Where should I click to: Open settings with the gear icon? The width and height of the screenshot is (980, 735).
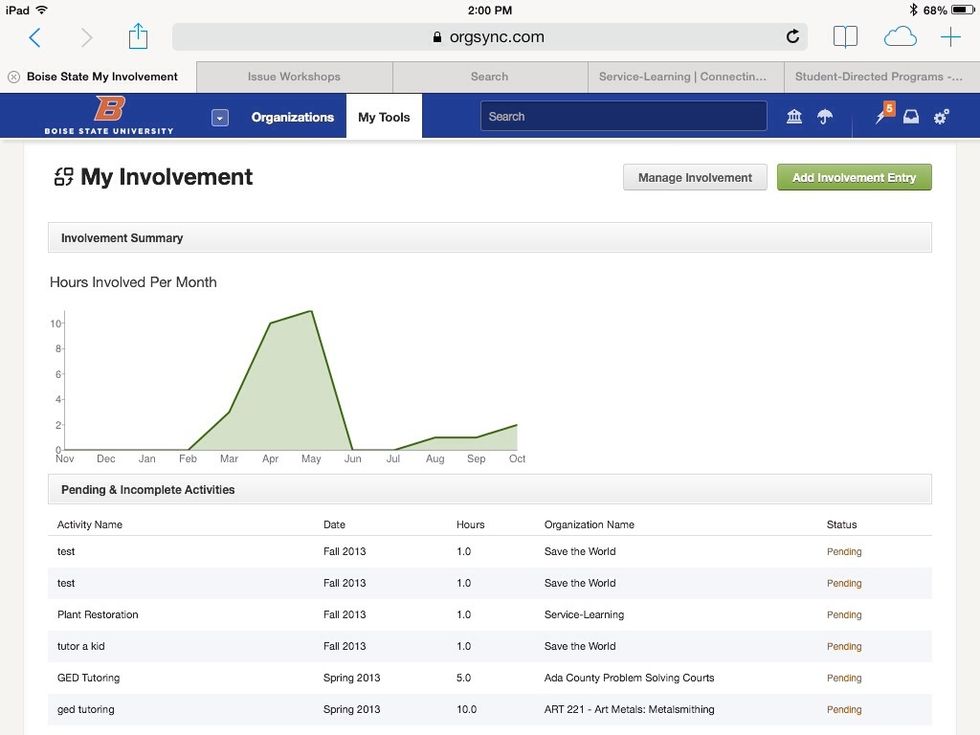(x=941, y=117)
